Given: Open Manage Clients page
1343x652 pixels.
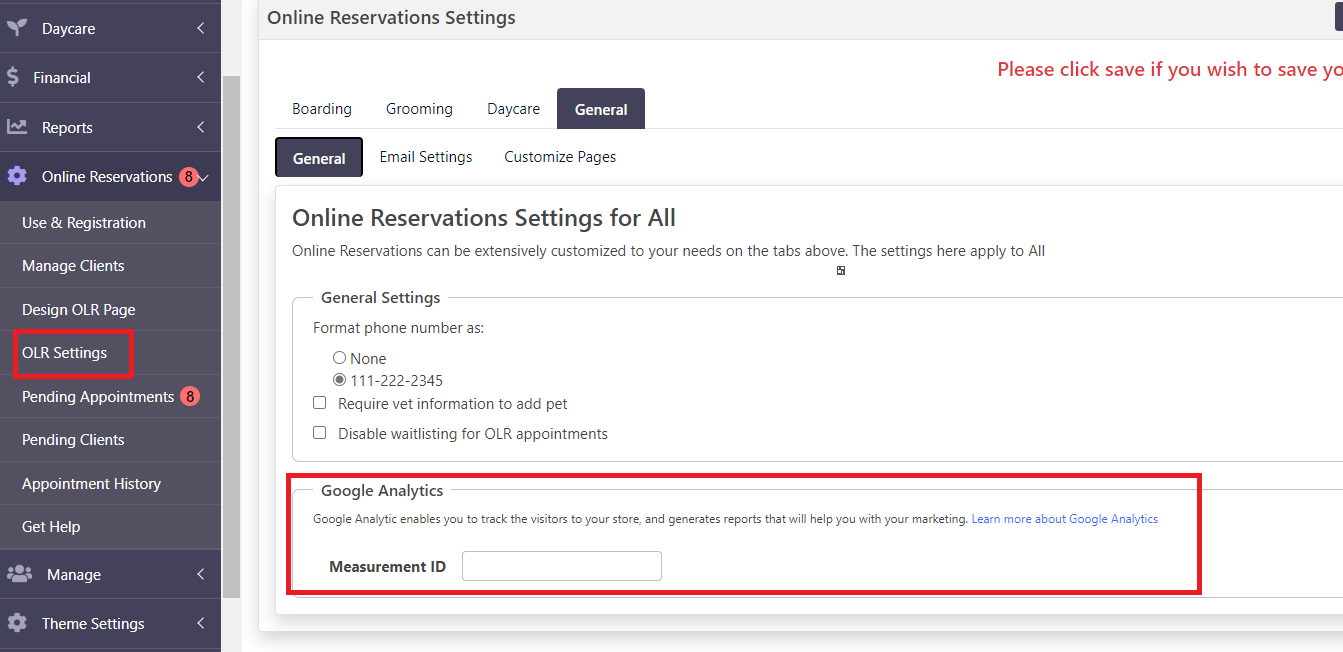Looking at the screenshot, I should tap(73, 266).
